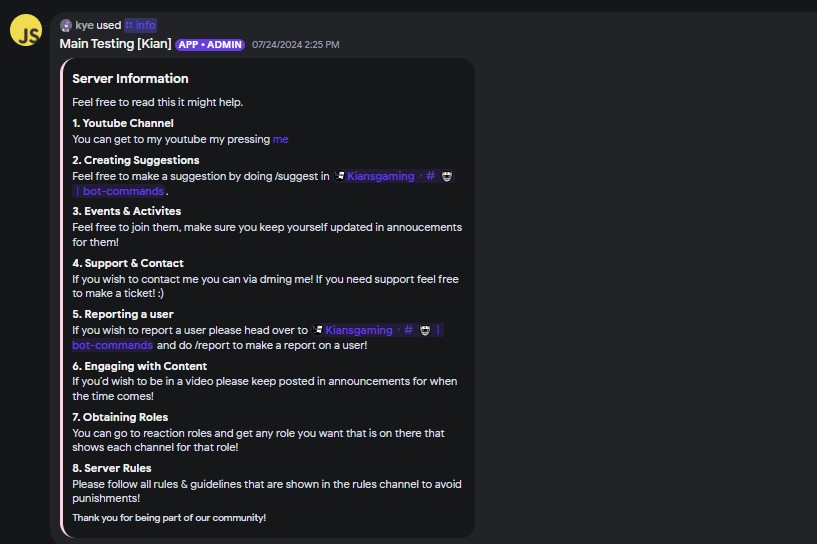Click the embed's pink left accent bar
This screenshot has height=544, width=817.
click(62, 298)
